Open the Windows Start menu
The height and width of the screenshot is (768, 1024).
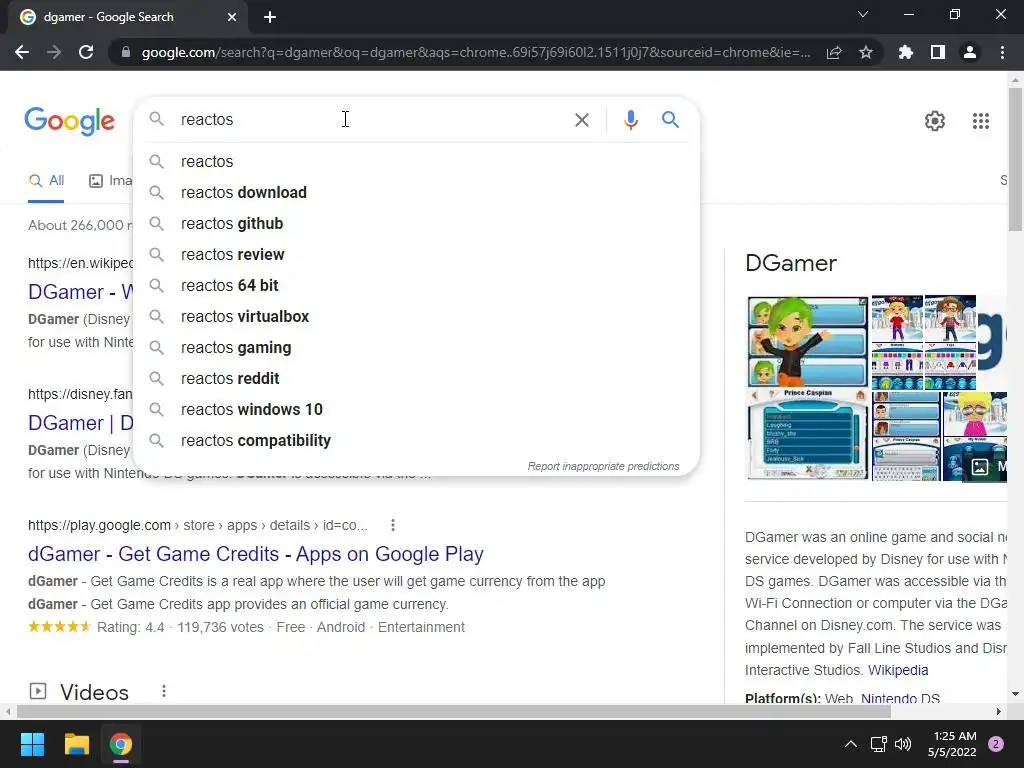coord(32,744)
